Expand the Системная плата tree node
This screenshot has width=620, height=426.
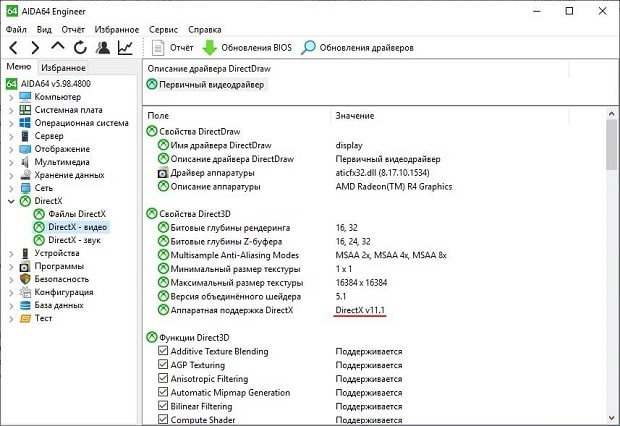[x=11, y=110]
